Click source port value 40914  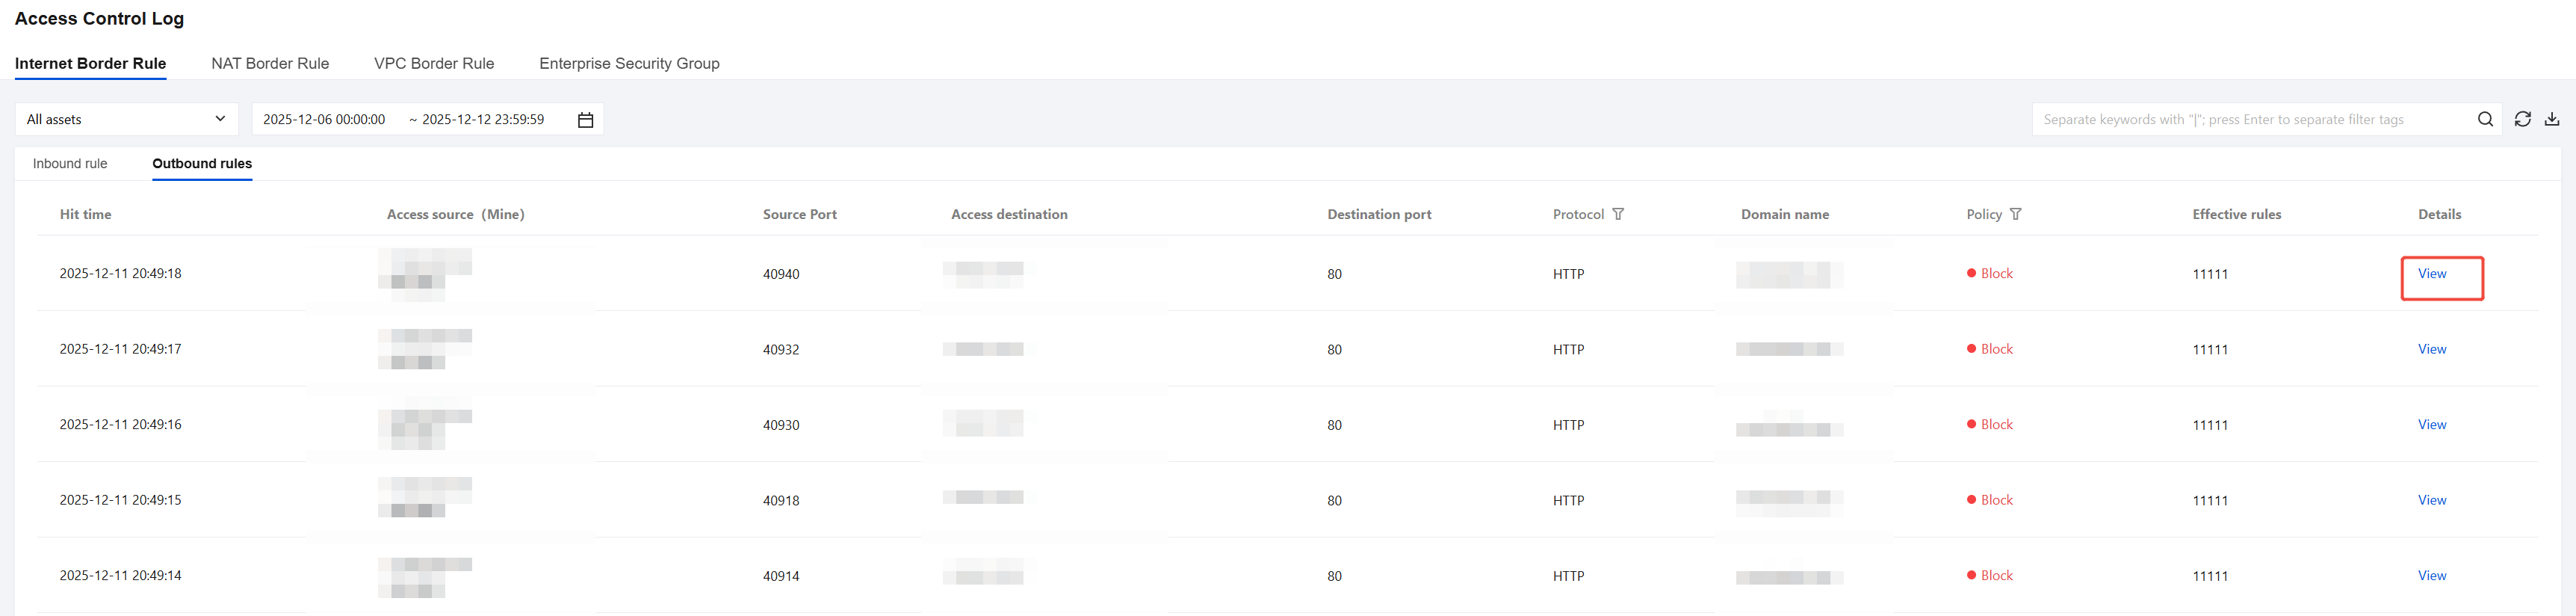pyautogui.click(x=781, y=576)
